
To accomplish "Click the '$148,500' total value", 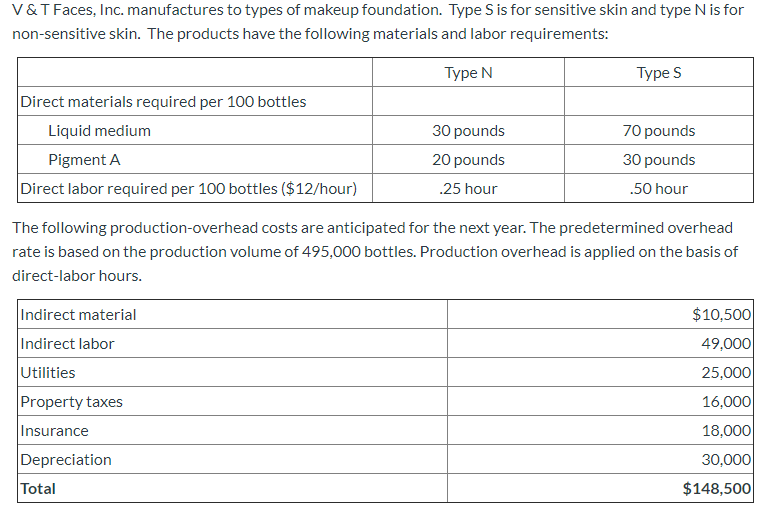I will tap(717, 489).
